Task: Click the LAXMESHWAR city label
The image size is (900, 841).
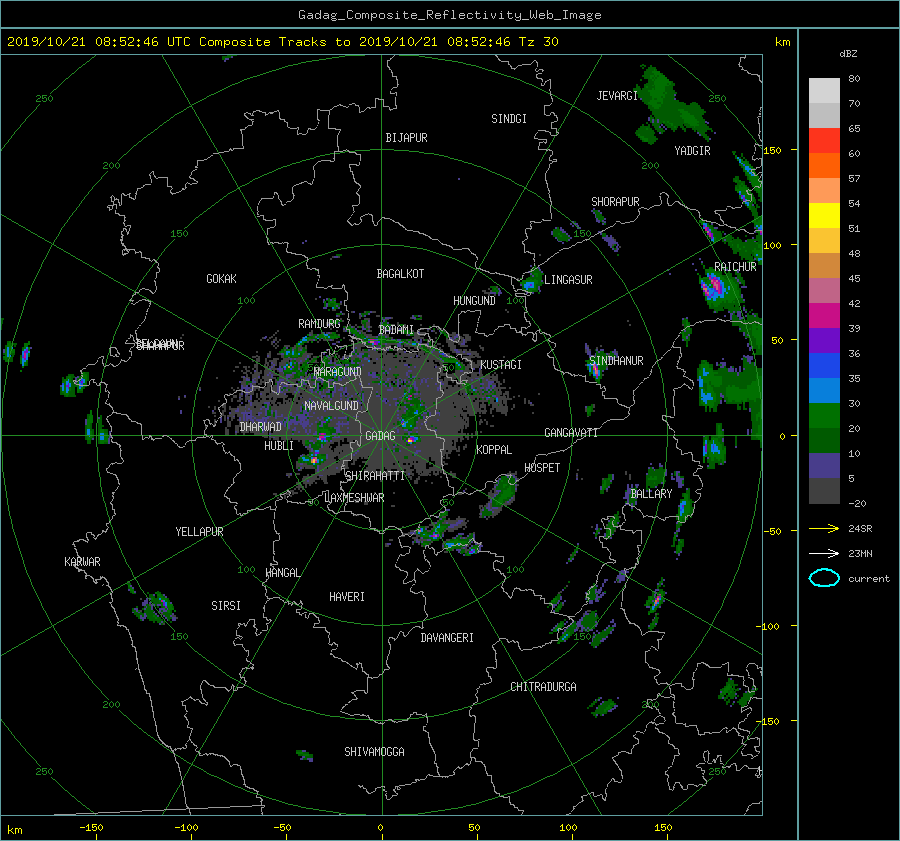Action: click(x=354, y=498)
